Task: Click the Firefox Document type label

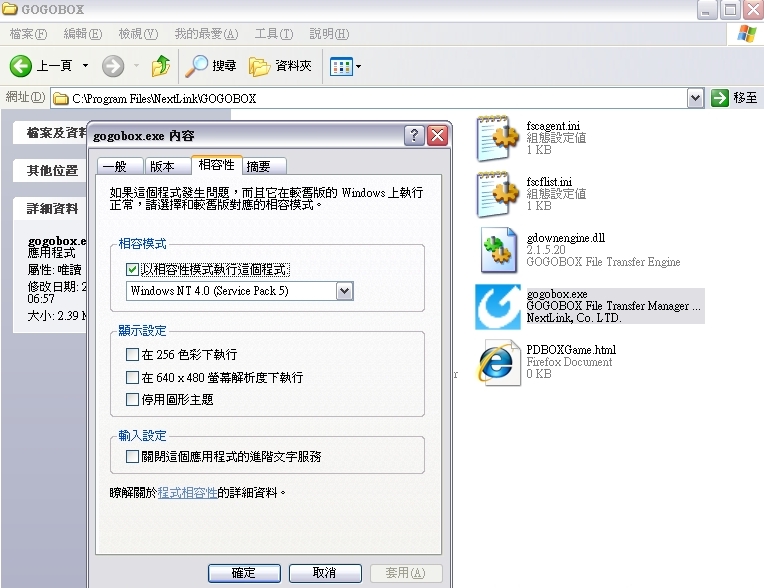Action: (569, 362)
